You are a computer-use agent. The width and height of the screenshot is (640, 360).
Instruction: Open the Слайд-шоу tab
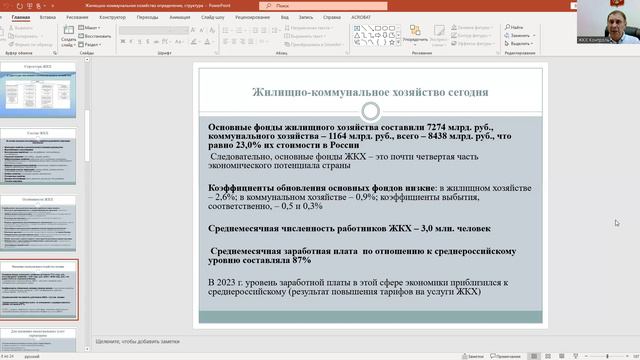coord(213,17)
